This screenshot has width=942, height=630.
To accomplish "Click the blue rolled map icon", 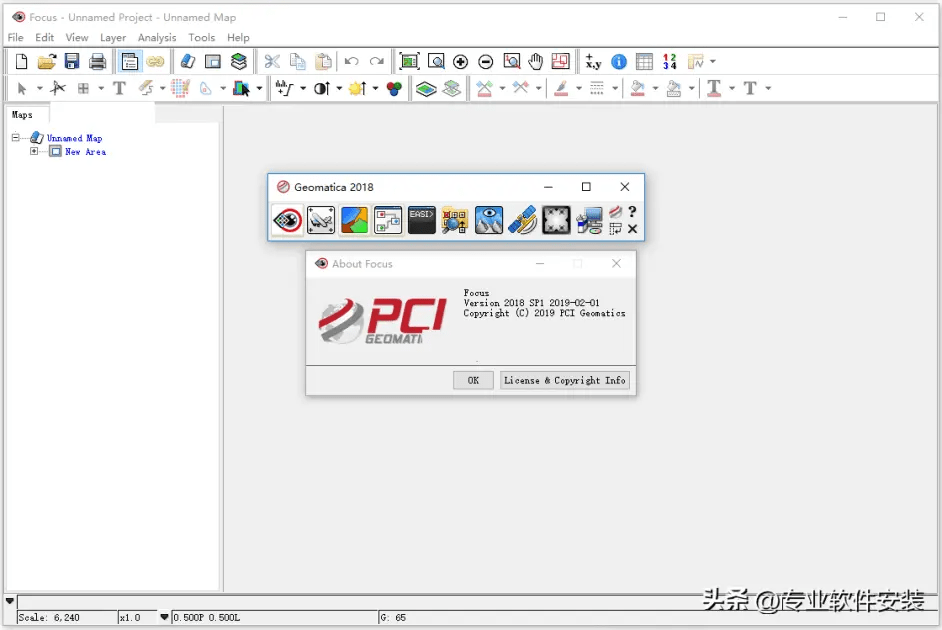I will (187, 61).
